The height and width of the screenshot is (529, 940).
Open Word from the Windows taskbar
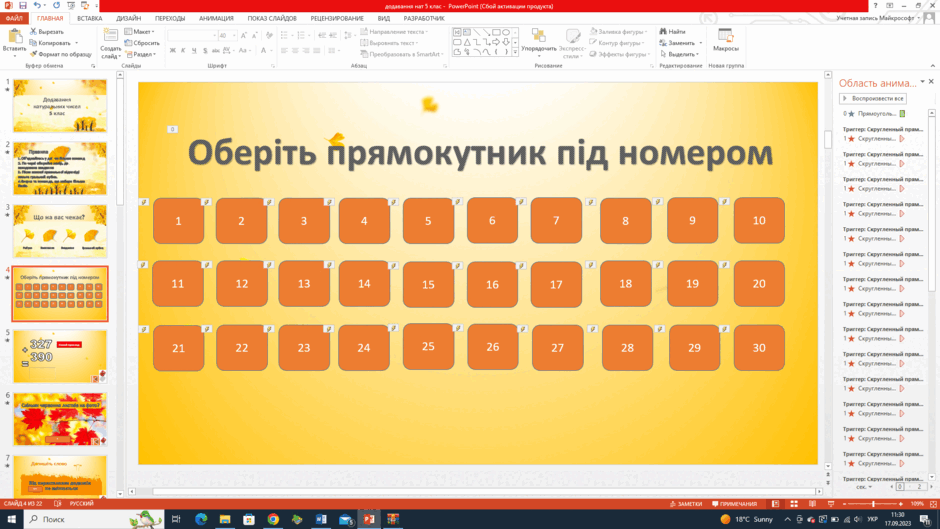(321, 519)
